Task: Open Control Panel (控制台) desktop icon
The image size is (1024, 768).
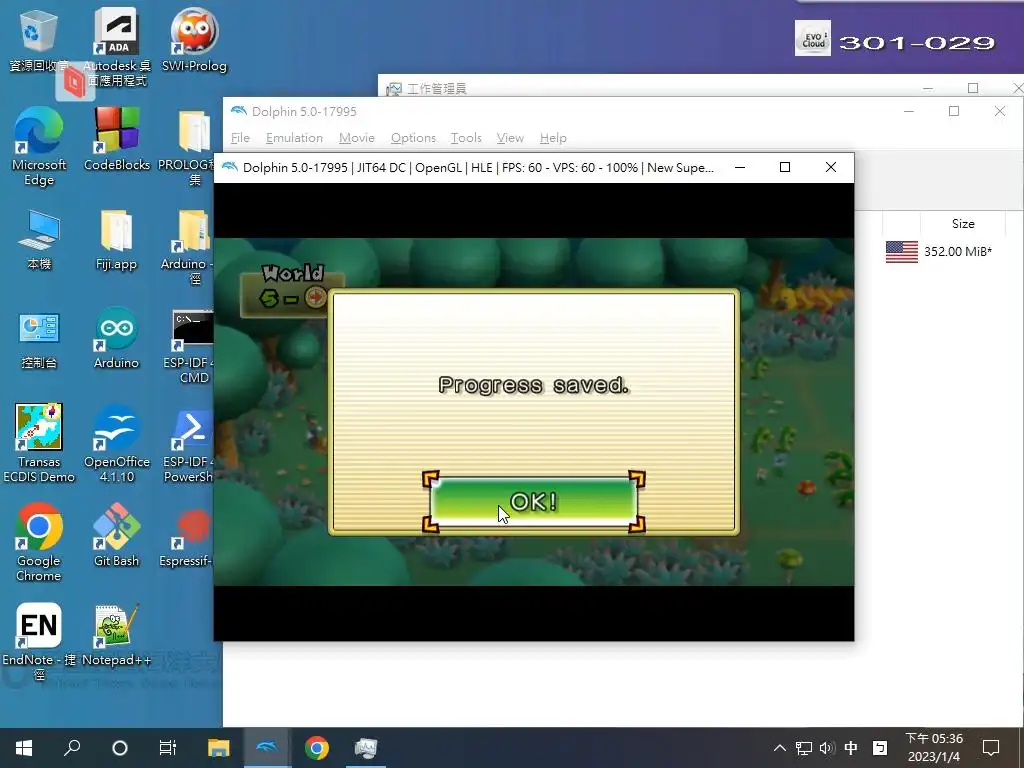Action: click(39, 338)
